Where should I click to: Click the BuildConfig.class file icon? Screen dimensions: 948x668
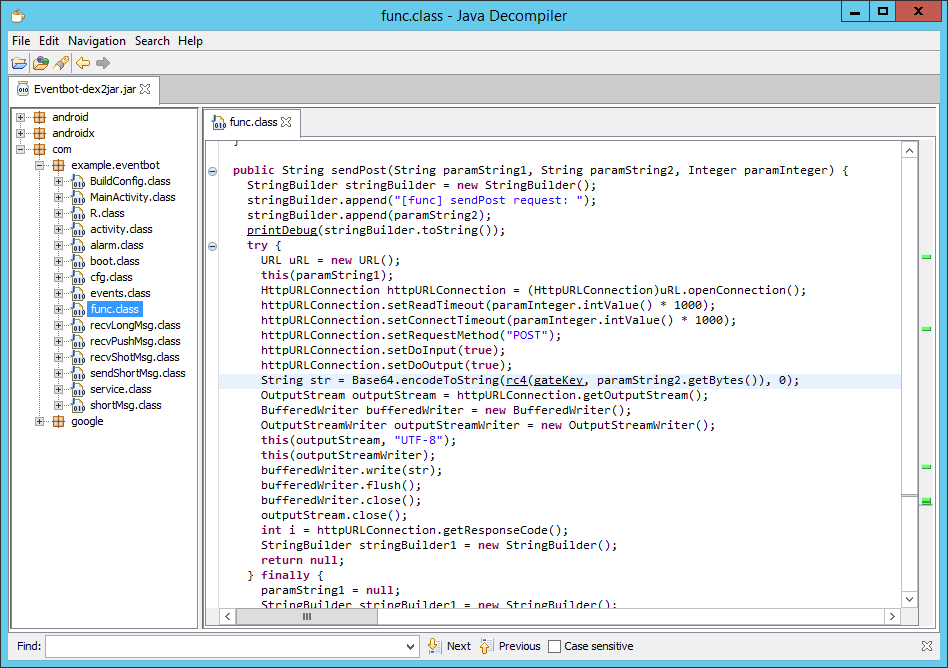click(78, 181)
